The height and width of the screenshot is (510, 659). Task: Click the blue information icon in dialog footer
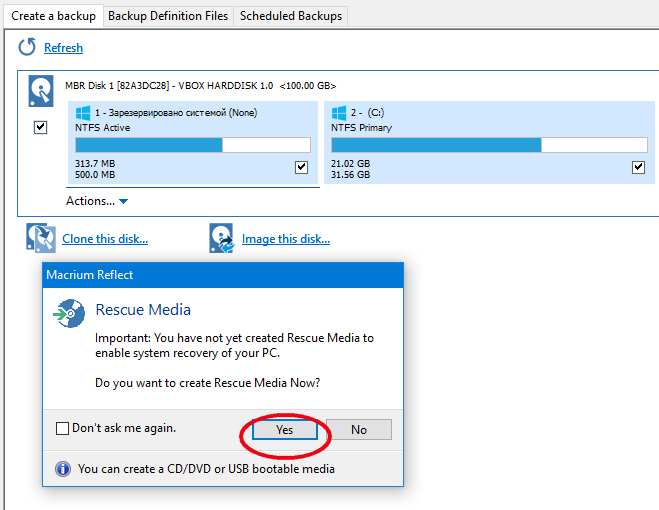[x=63, y=468]
